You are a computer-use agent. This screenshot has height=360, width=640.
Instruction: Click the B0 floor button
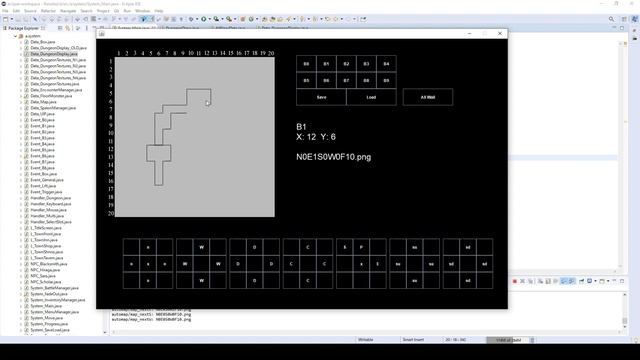[306, 64]
